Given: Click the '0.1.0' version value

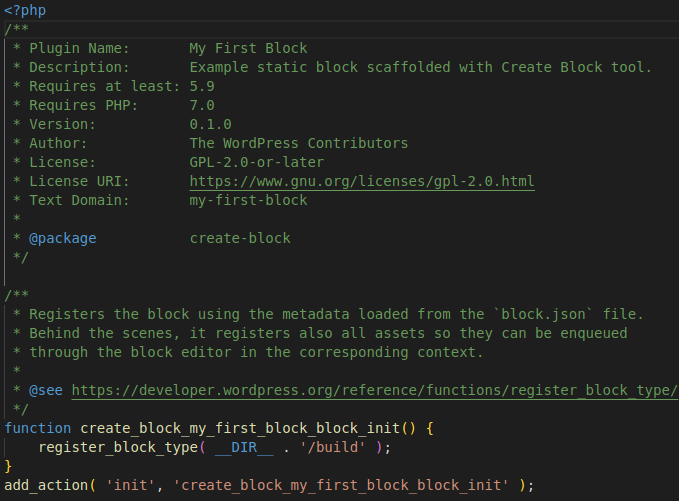Looking at the screenshot, I should click(210, 125).
